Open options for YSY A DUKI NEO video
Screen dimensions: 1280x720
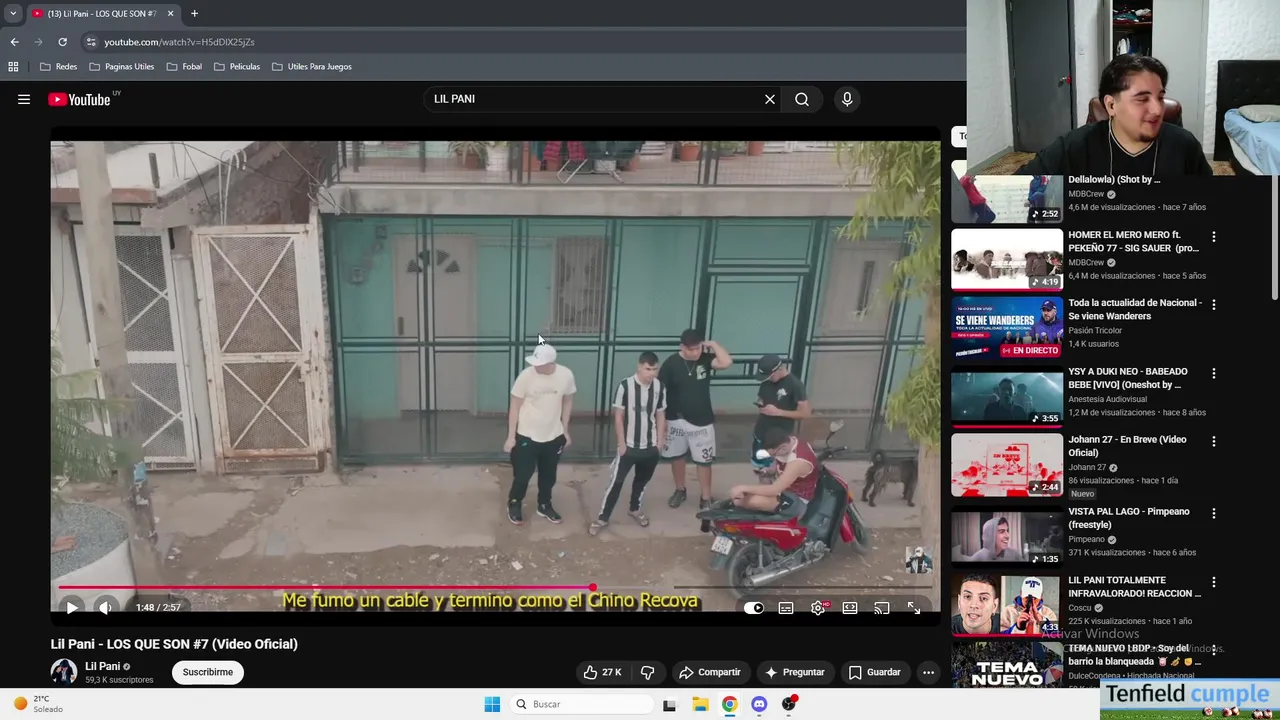pos(1214,373)
